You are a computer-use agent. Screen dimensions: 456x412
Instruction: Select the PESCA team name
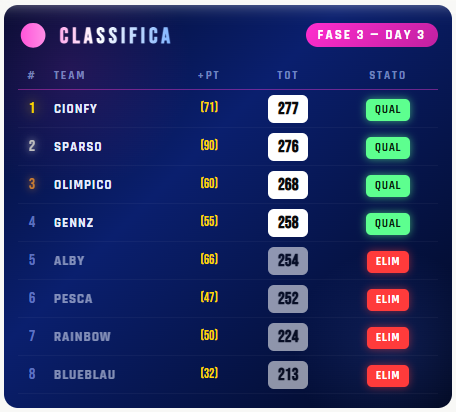click(73, 299)
